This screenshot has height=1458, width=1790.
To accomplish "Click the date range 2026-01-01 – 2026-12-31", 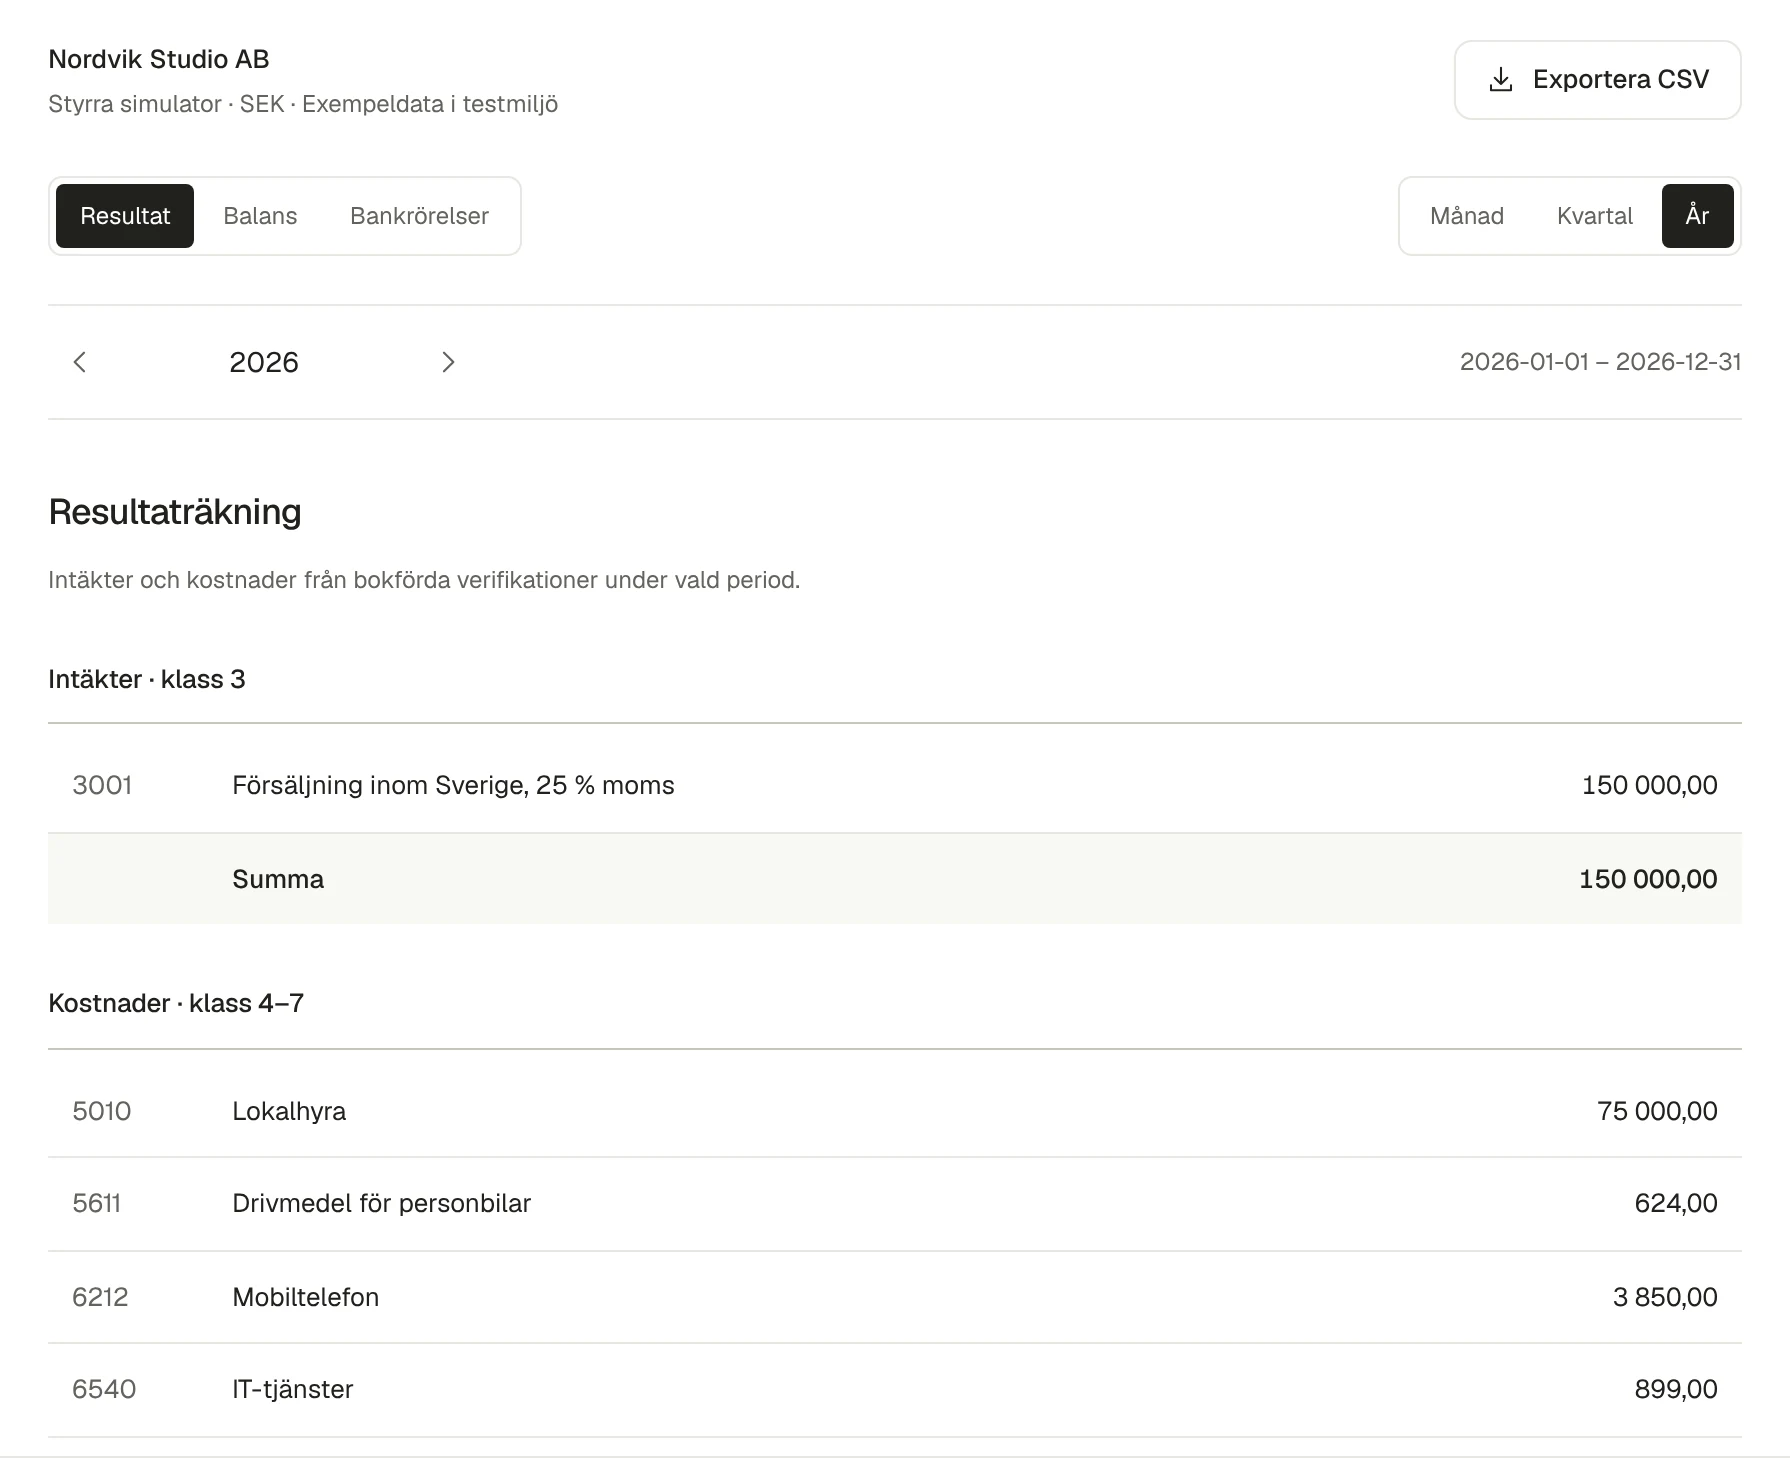I will pyautogui.click(x=1600, y=362).
